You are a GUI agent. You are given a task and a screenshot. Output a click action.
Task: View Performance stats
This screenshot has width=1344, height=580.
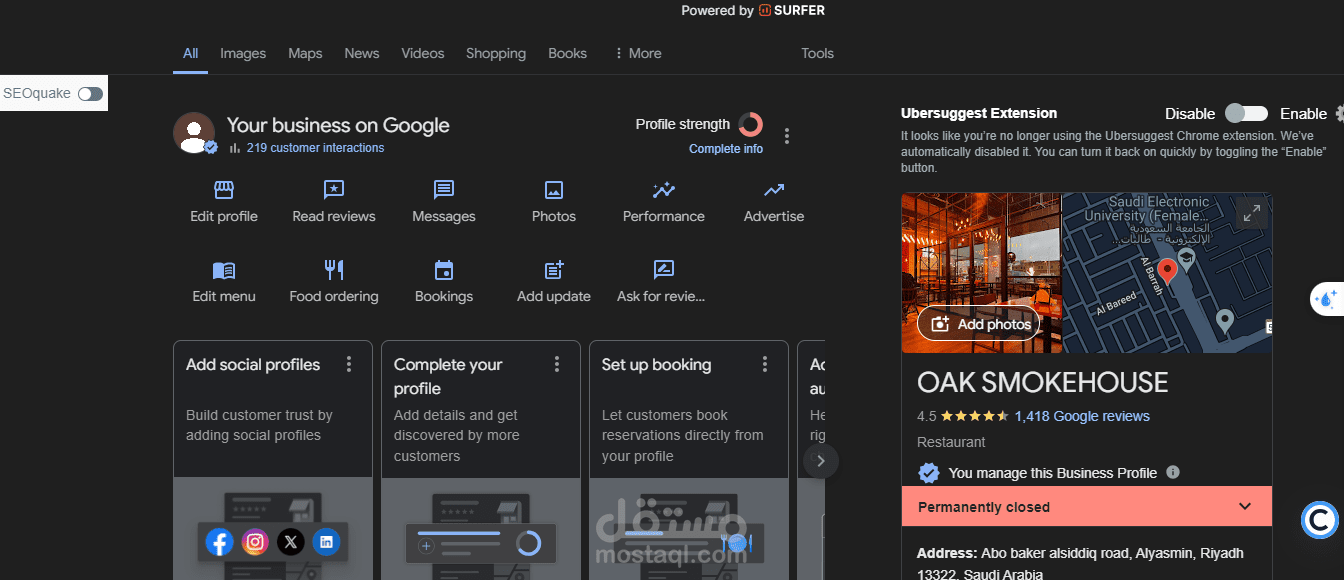click(x=664, y=202)
